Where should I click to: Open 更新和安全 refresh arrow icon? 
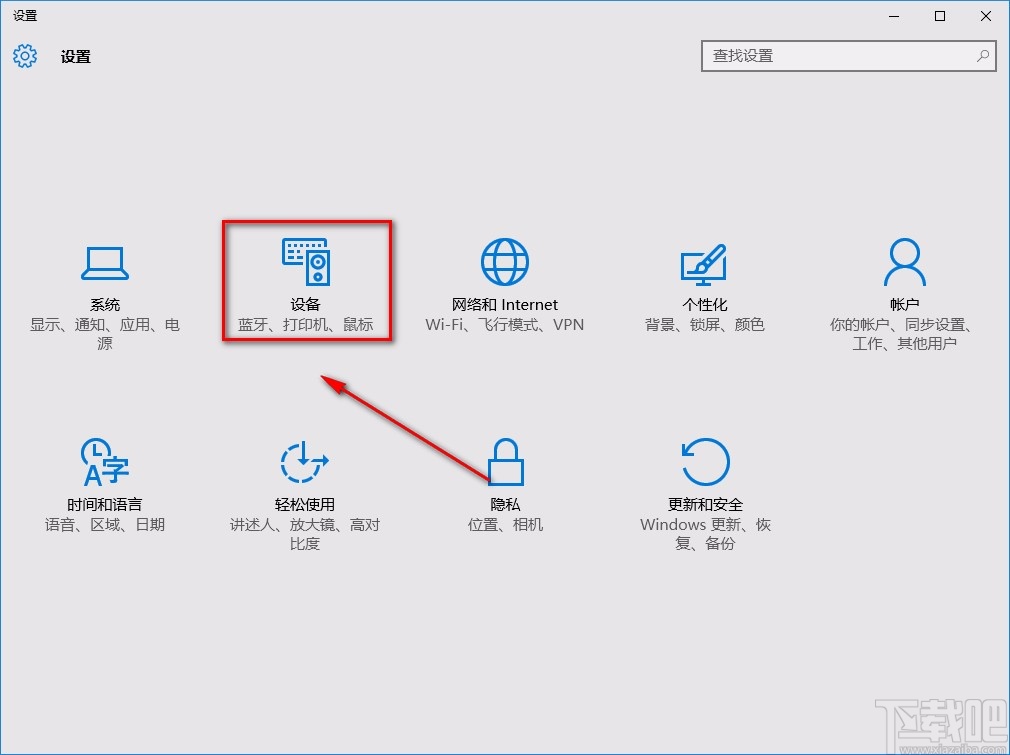tap(704, 460)
